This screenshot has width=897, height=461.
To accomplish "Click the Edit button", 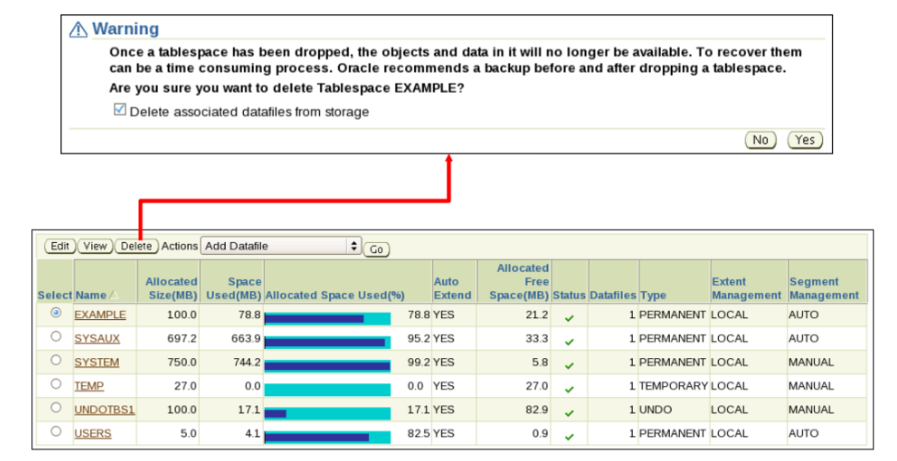I will [x=60, y=246].
